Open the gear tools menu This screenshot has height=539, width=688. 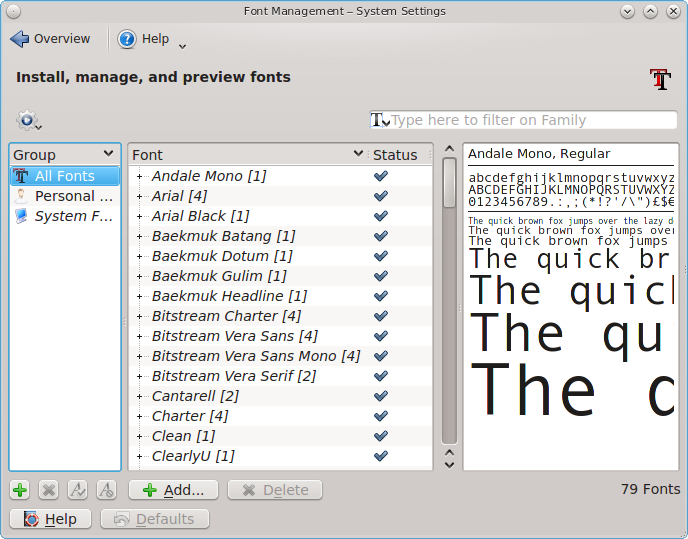29,120
